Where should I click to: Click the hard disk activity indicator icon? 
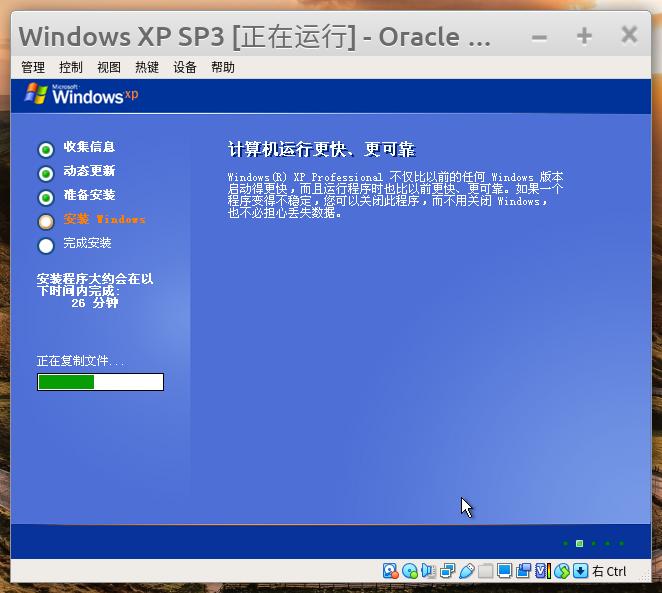click(x=391, y=571)
